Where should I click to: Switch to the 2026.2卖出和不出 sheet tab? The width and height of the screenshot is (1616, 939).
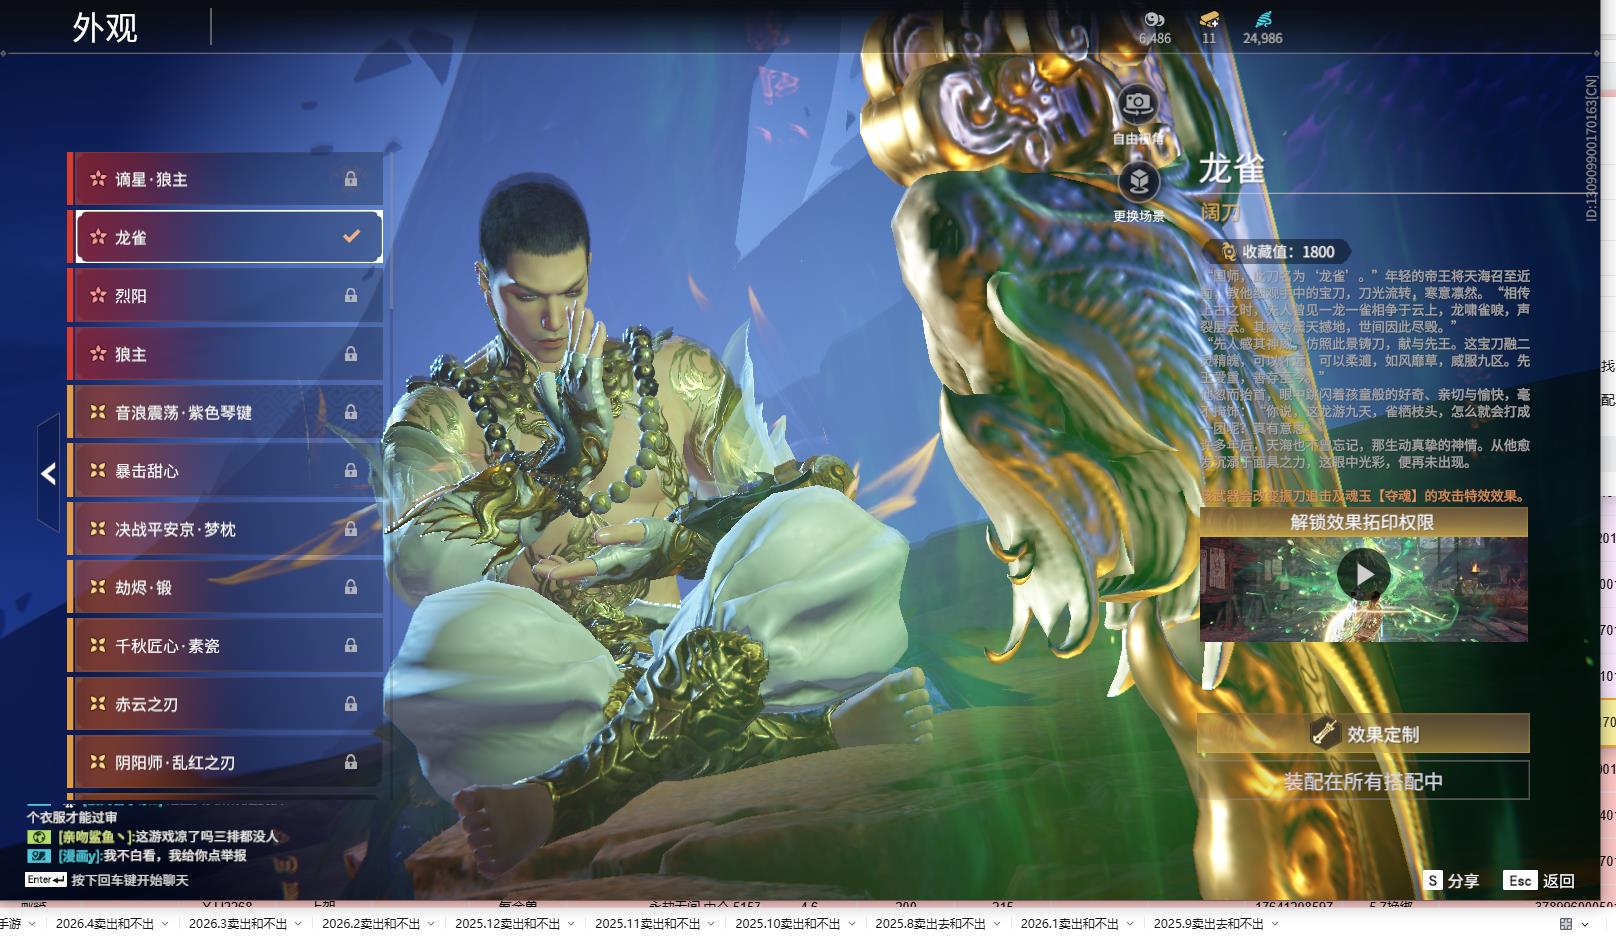(370, 924)
